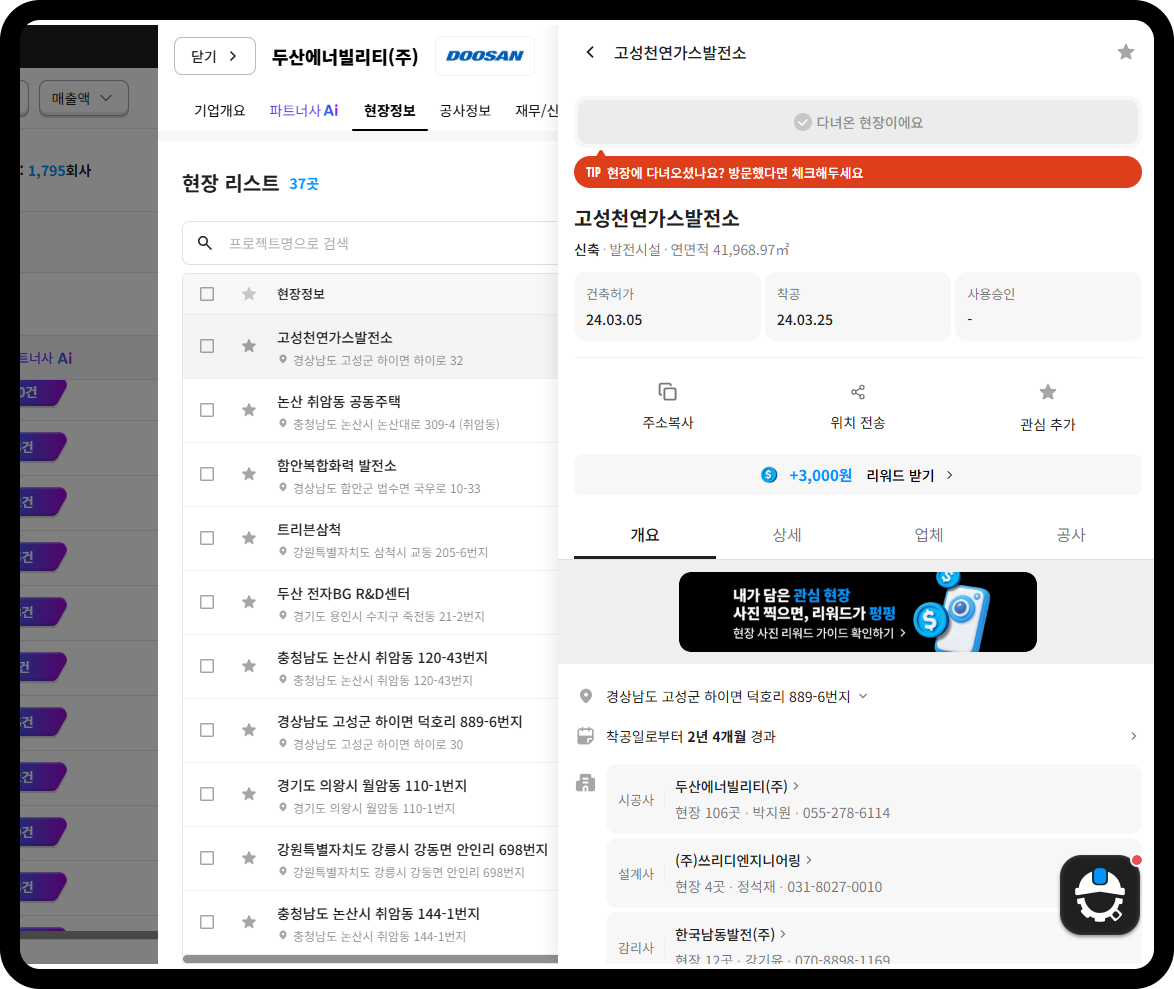The width and height of the screenshot is (1174, 989).
Task: Open 두산에너빌리티(주) contractor link
Action: (x=737, y=786)
